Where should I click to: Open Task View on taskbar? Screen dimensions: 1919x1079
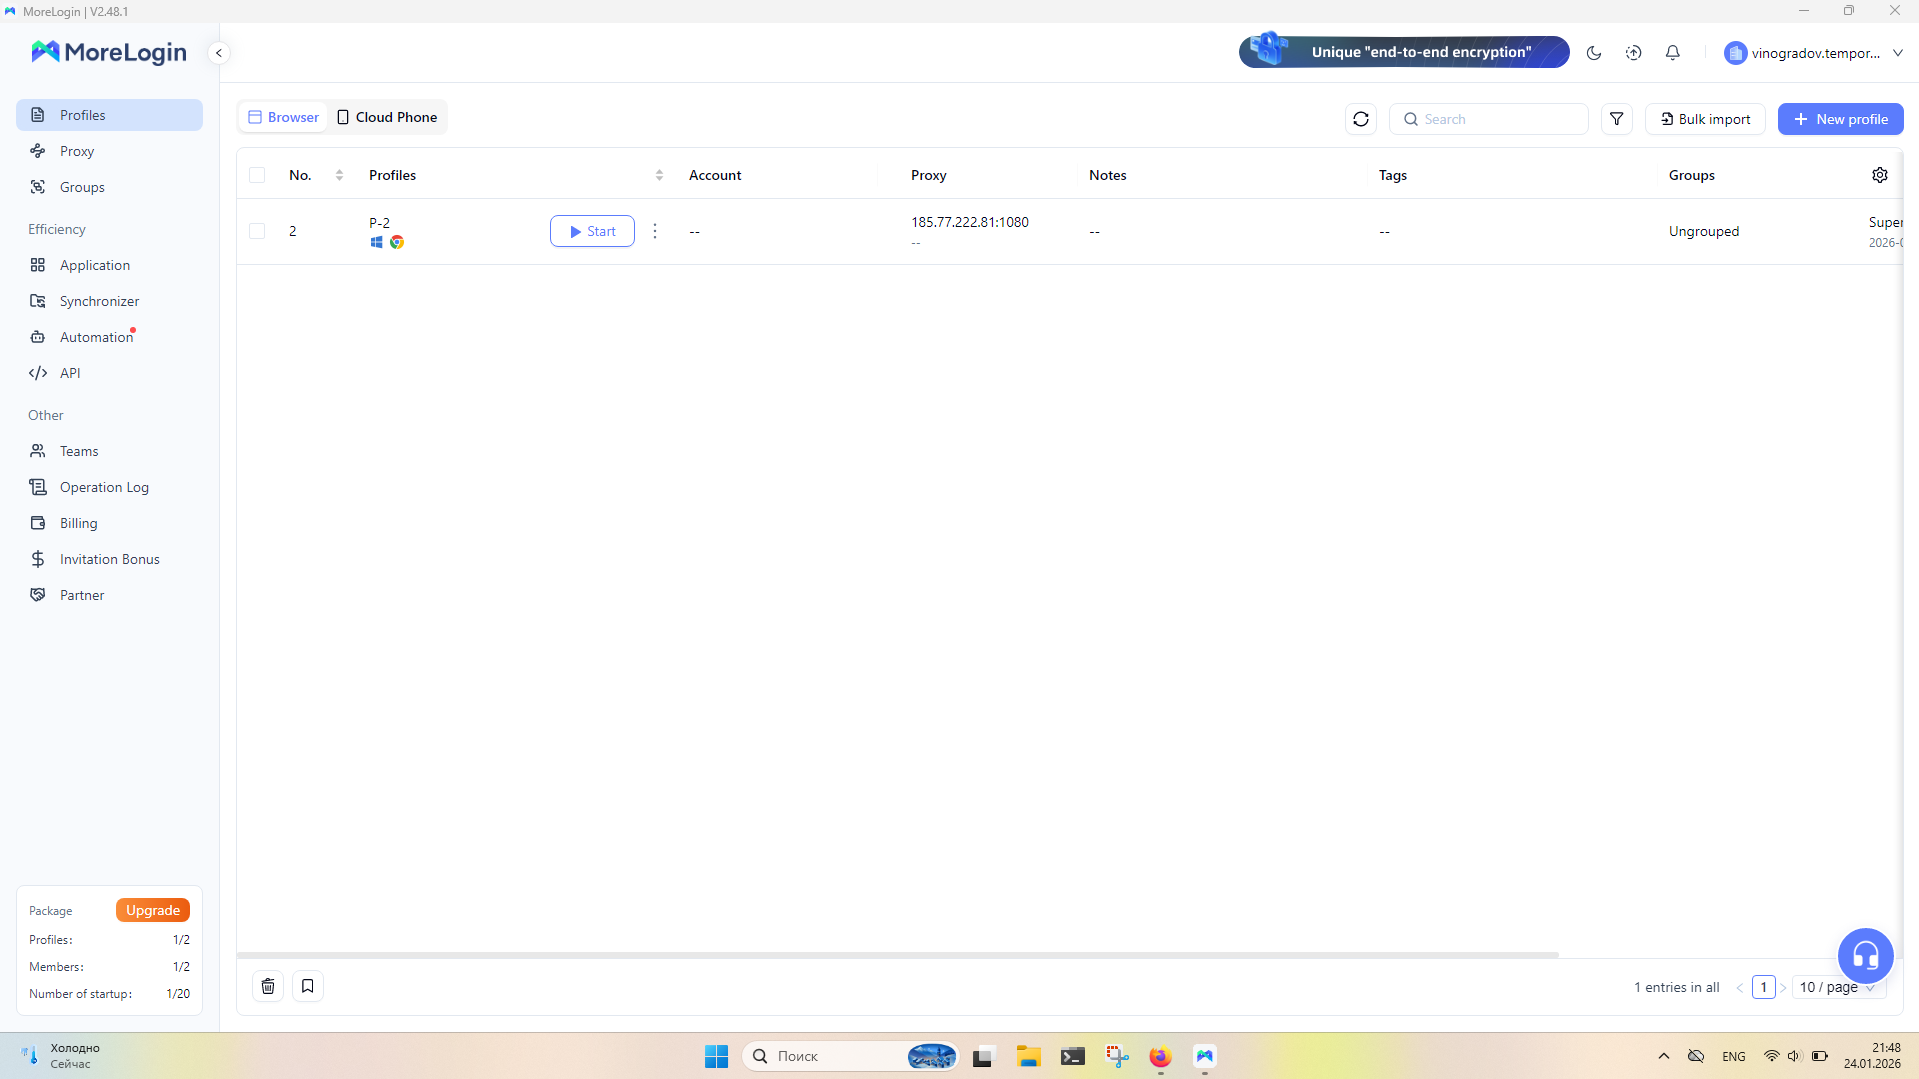pos(984,1056)
